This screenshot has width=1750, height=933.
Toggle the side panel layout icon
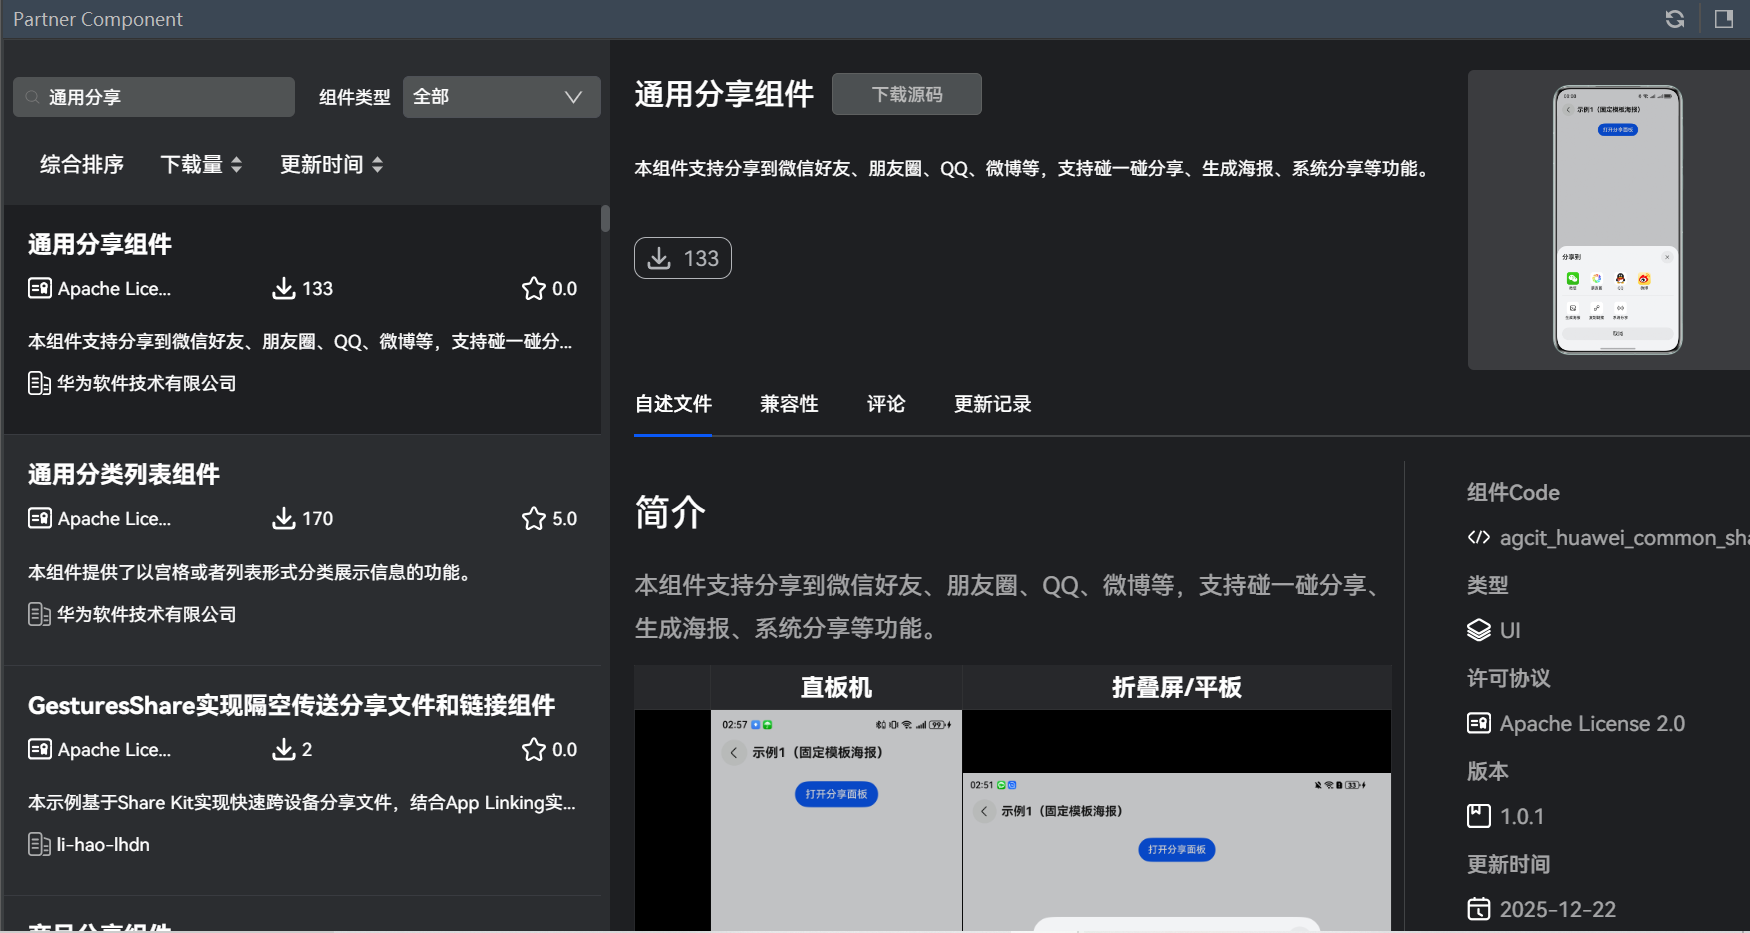pos(1723,19)
